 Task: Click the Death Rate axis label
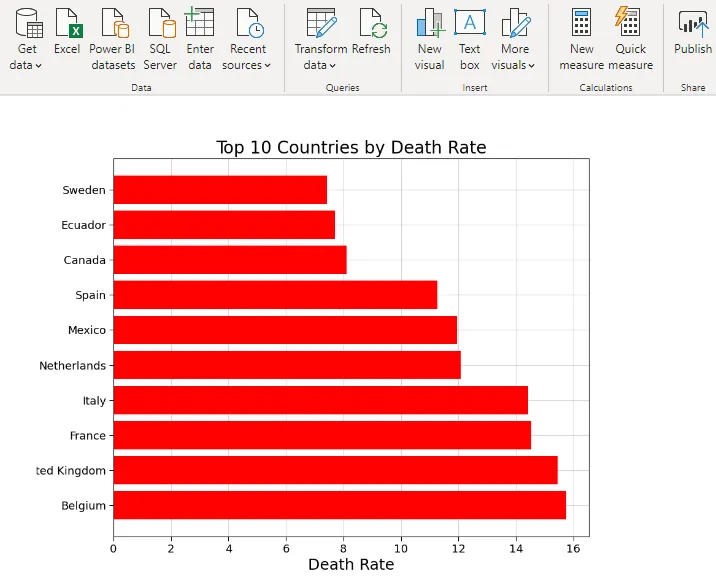(x=351, y=564)
